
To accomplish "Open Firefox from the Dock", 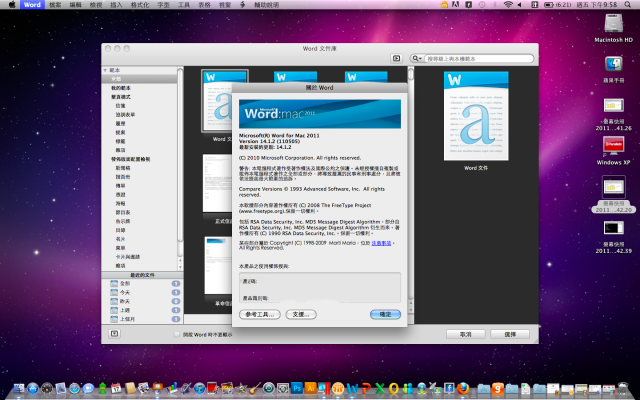I will [463, 388].
